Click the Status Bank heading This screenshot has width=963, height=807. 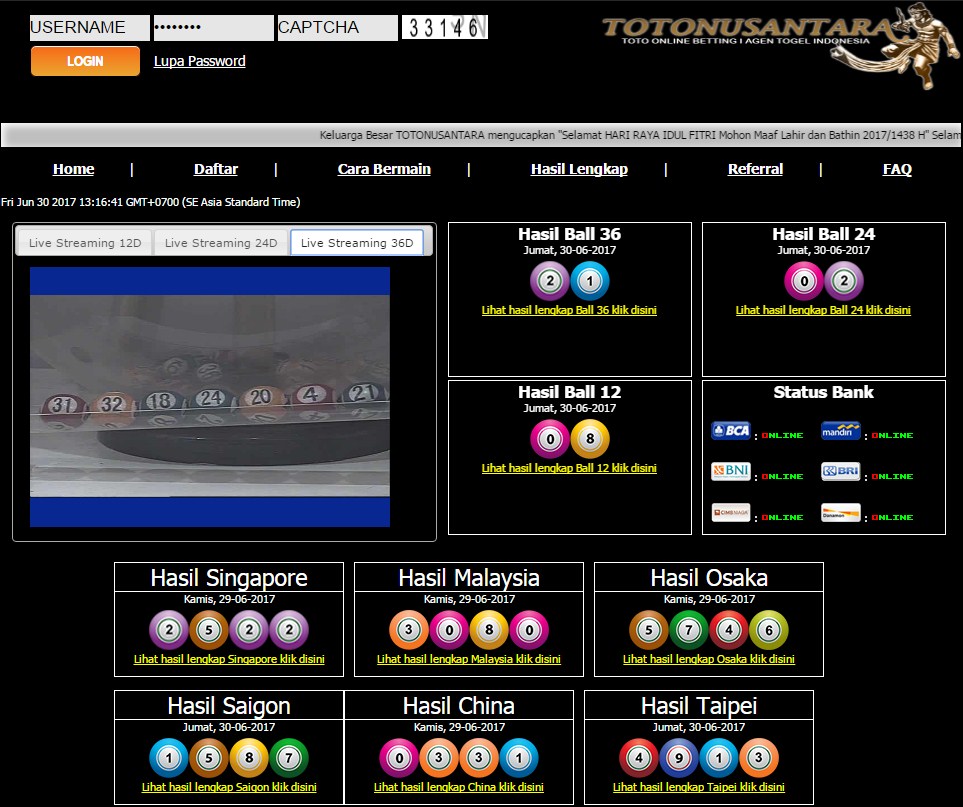click(824, 392)
